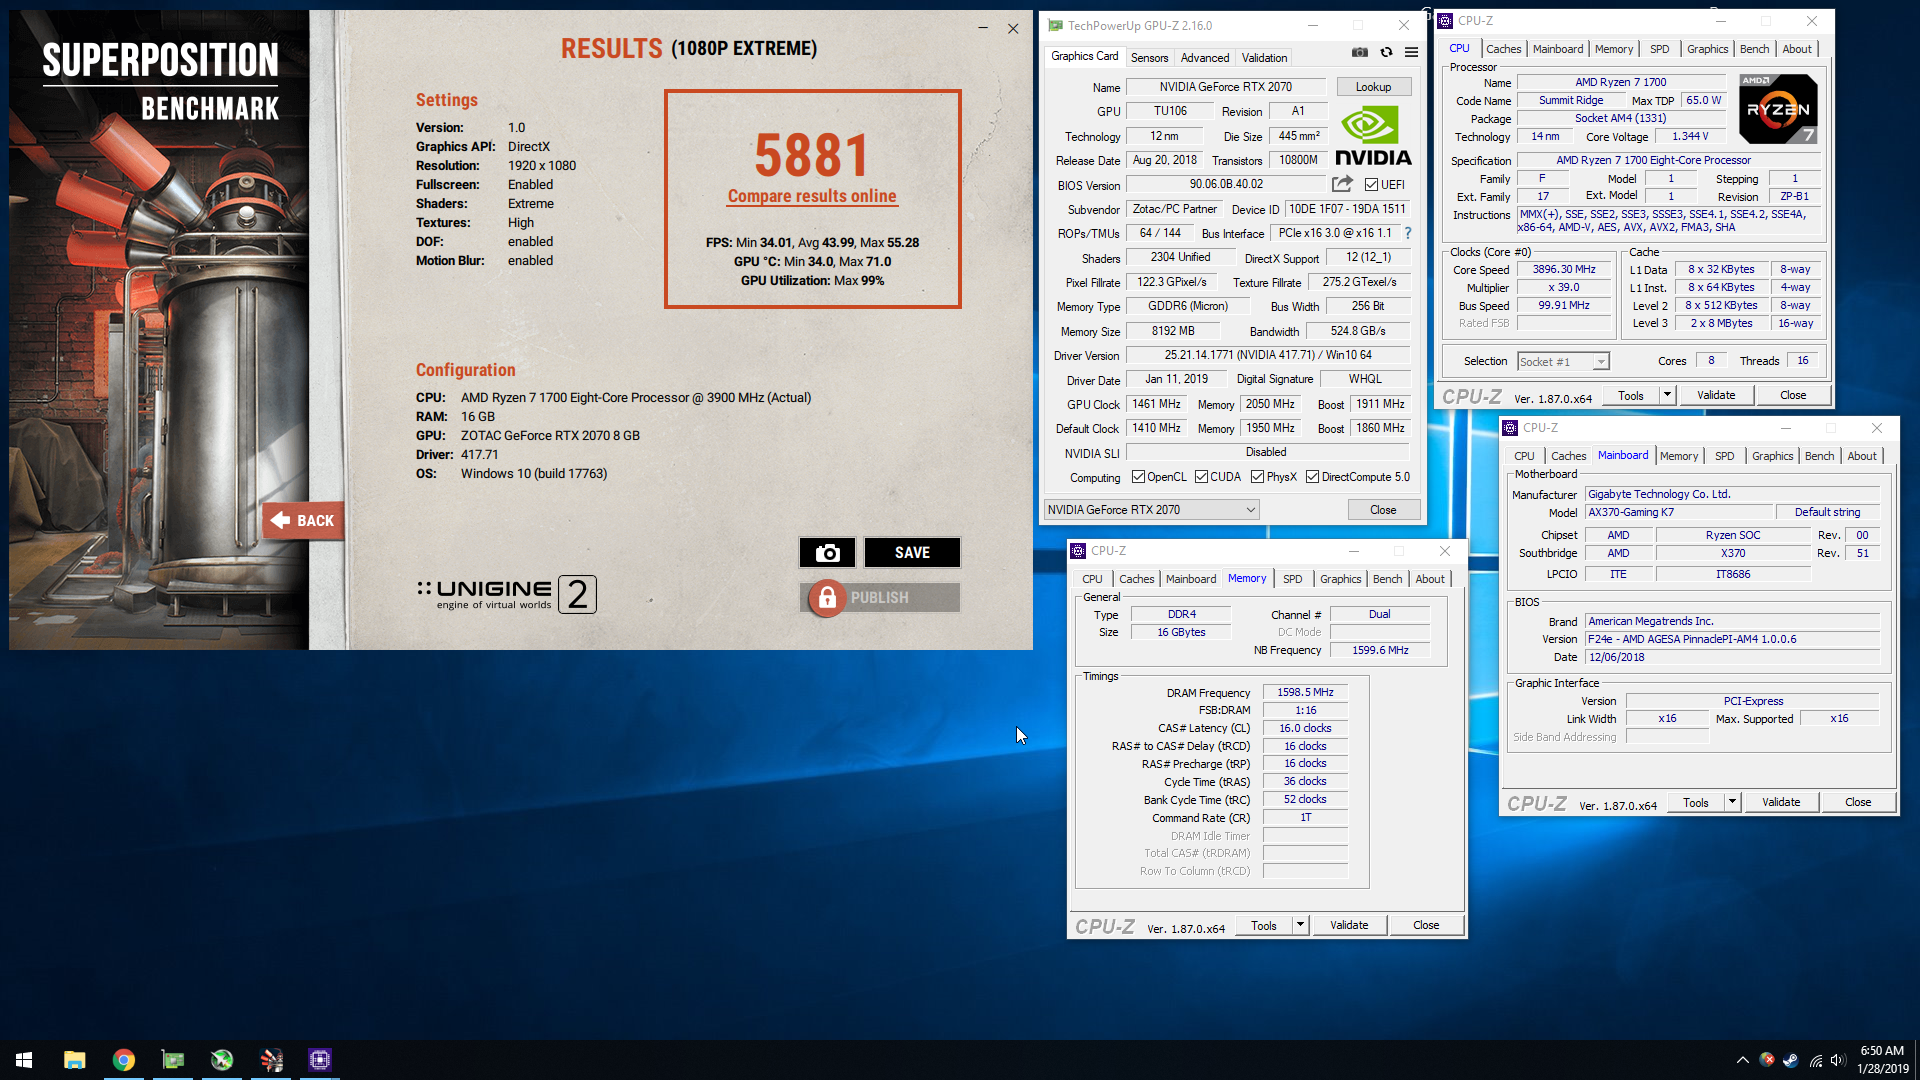Click the DRAM Frequency value field
Viewport: 1920px width, 1080px height.
tap(1305, 692)
